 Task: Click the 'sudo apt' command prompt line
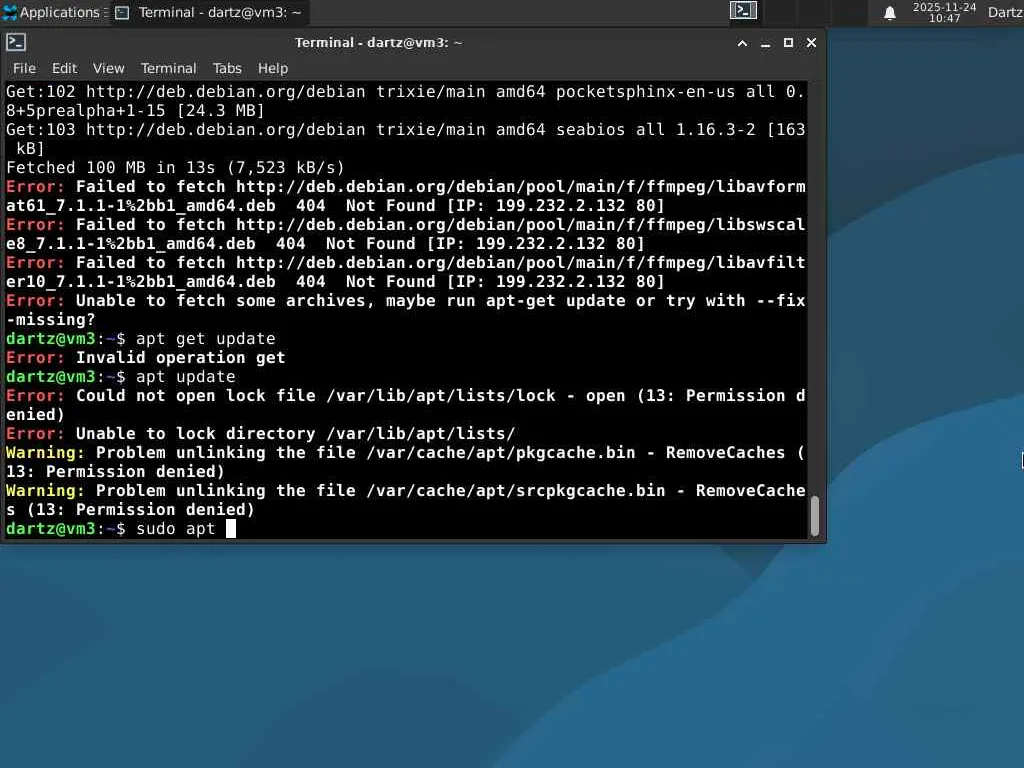coord(120,528)
